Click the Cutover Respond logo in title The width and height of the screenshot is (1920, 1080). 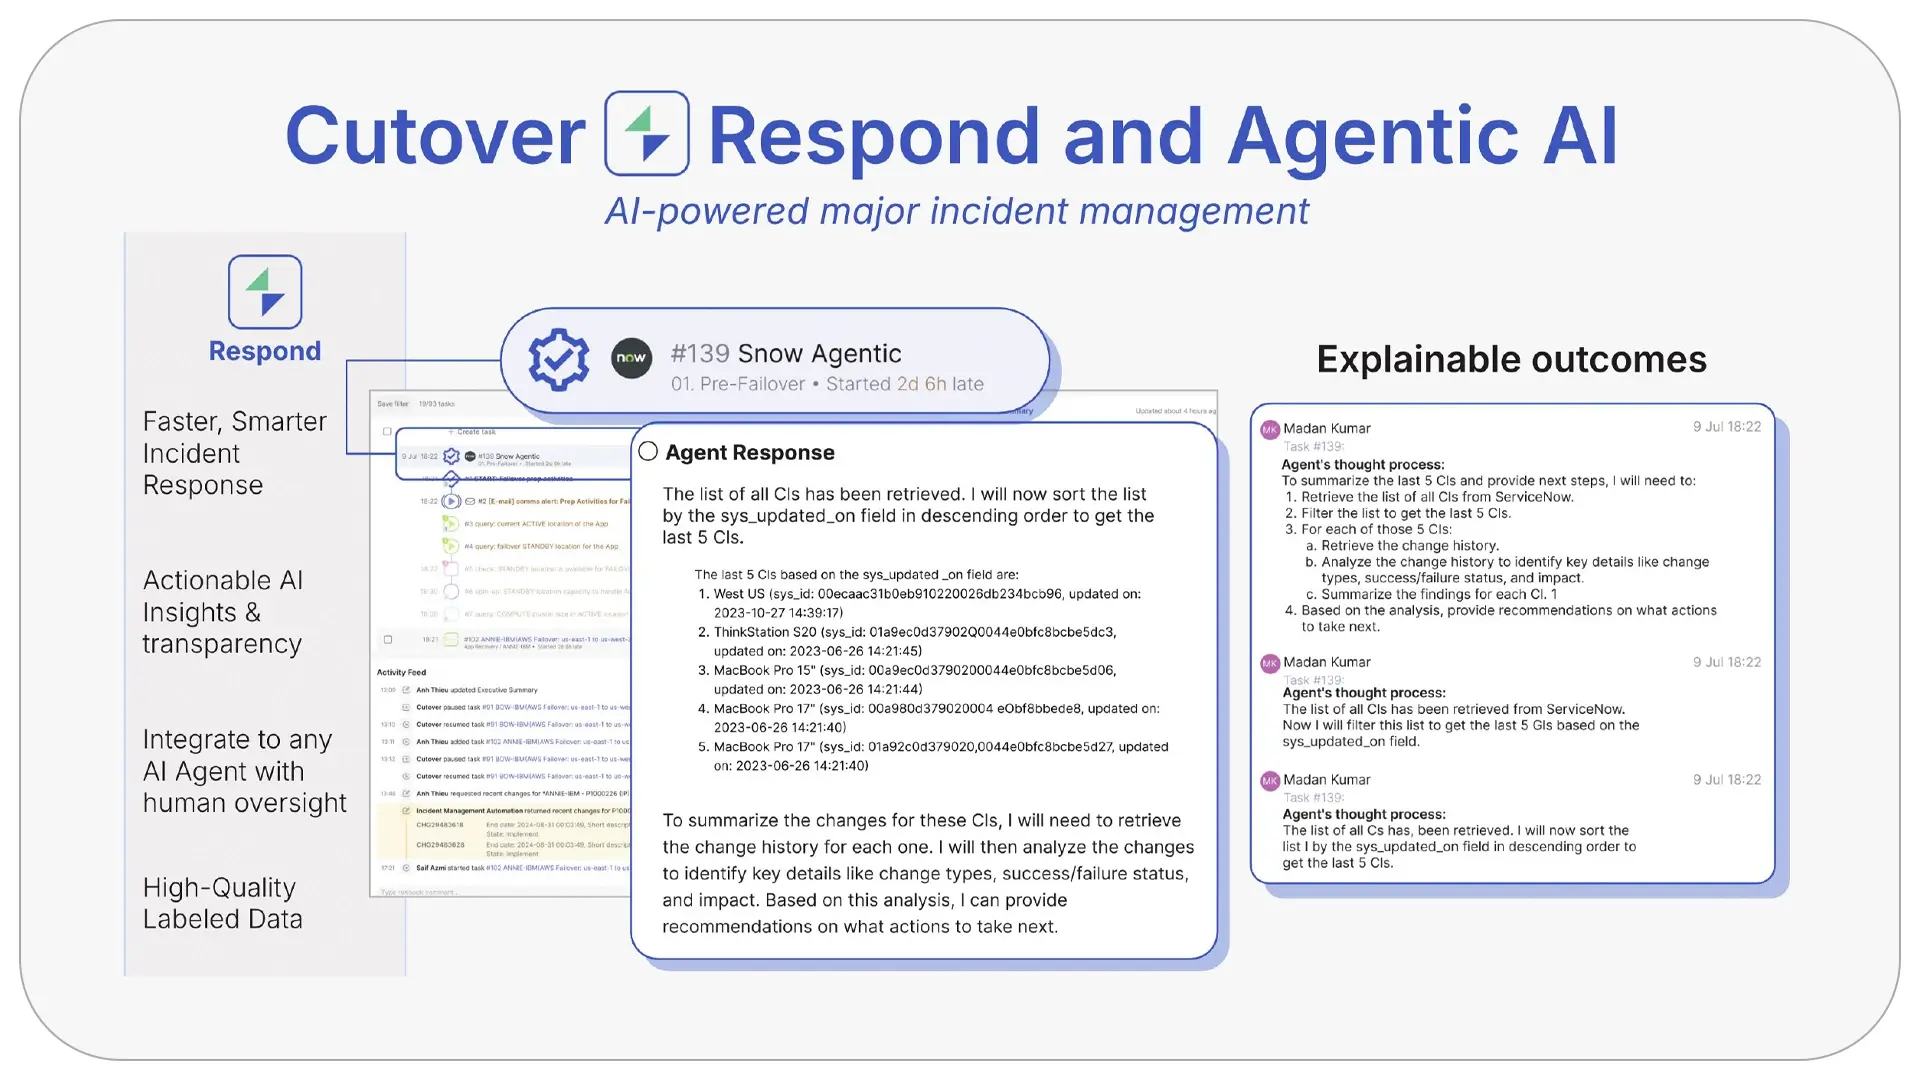pyautogui.click(x=646, y=134)
